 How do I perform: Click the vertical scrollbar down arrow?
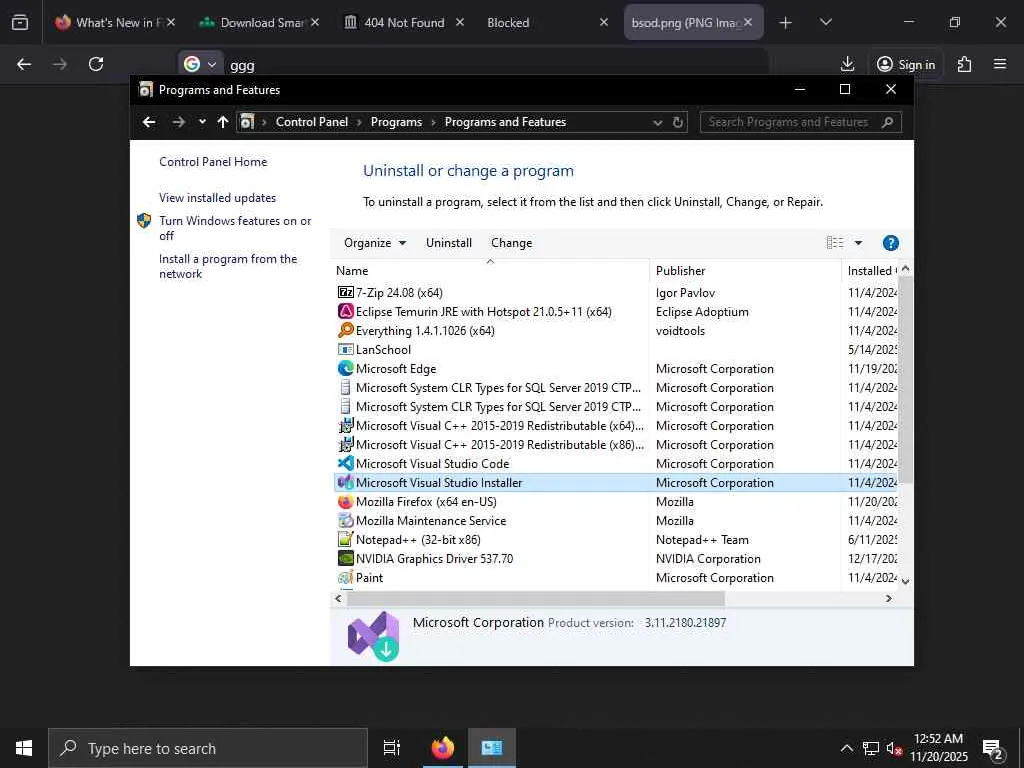pyautogui.click(x=905, y=581)
